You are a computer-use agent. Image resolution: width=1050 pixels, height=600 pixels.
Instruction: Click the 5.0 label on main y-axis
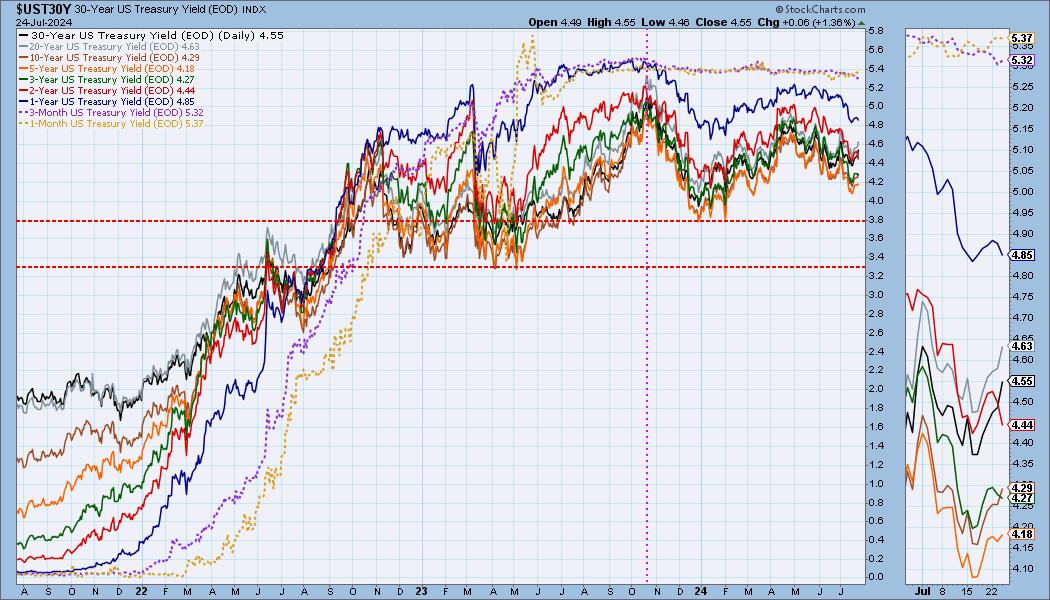click(x=875, y=106)
